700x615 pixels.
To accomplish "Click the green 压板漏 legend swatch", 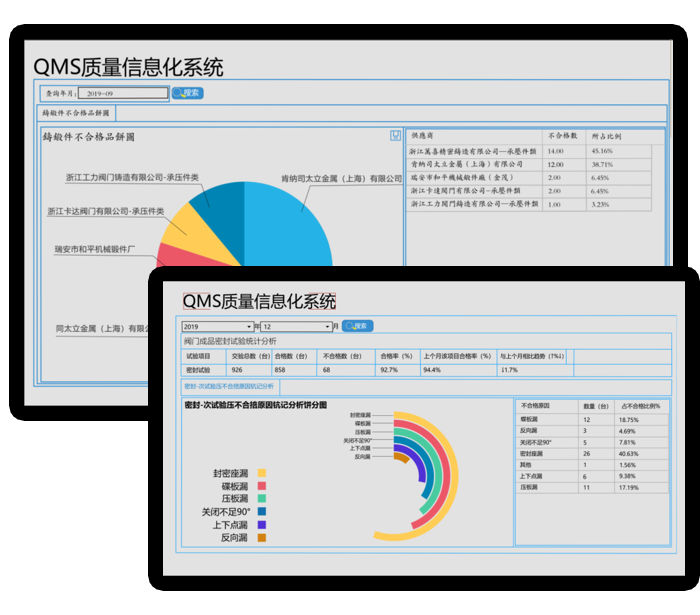I will pos(262,499).
